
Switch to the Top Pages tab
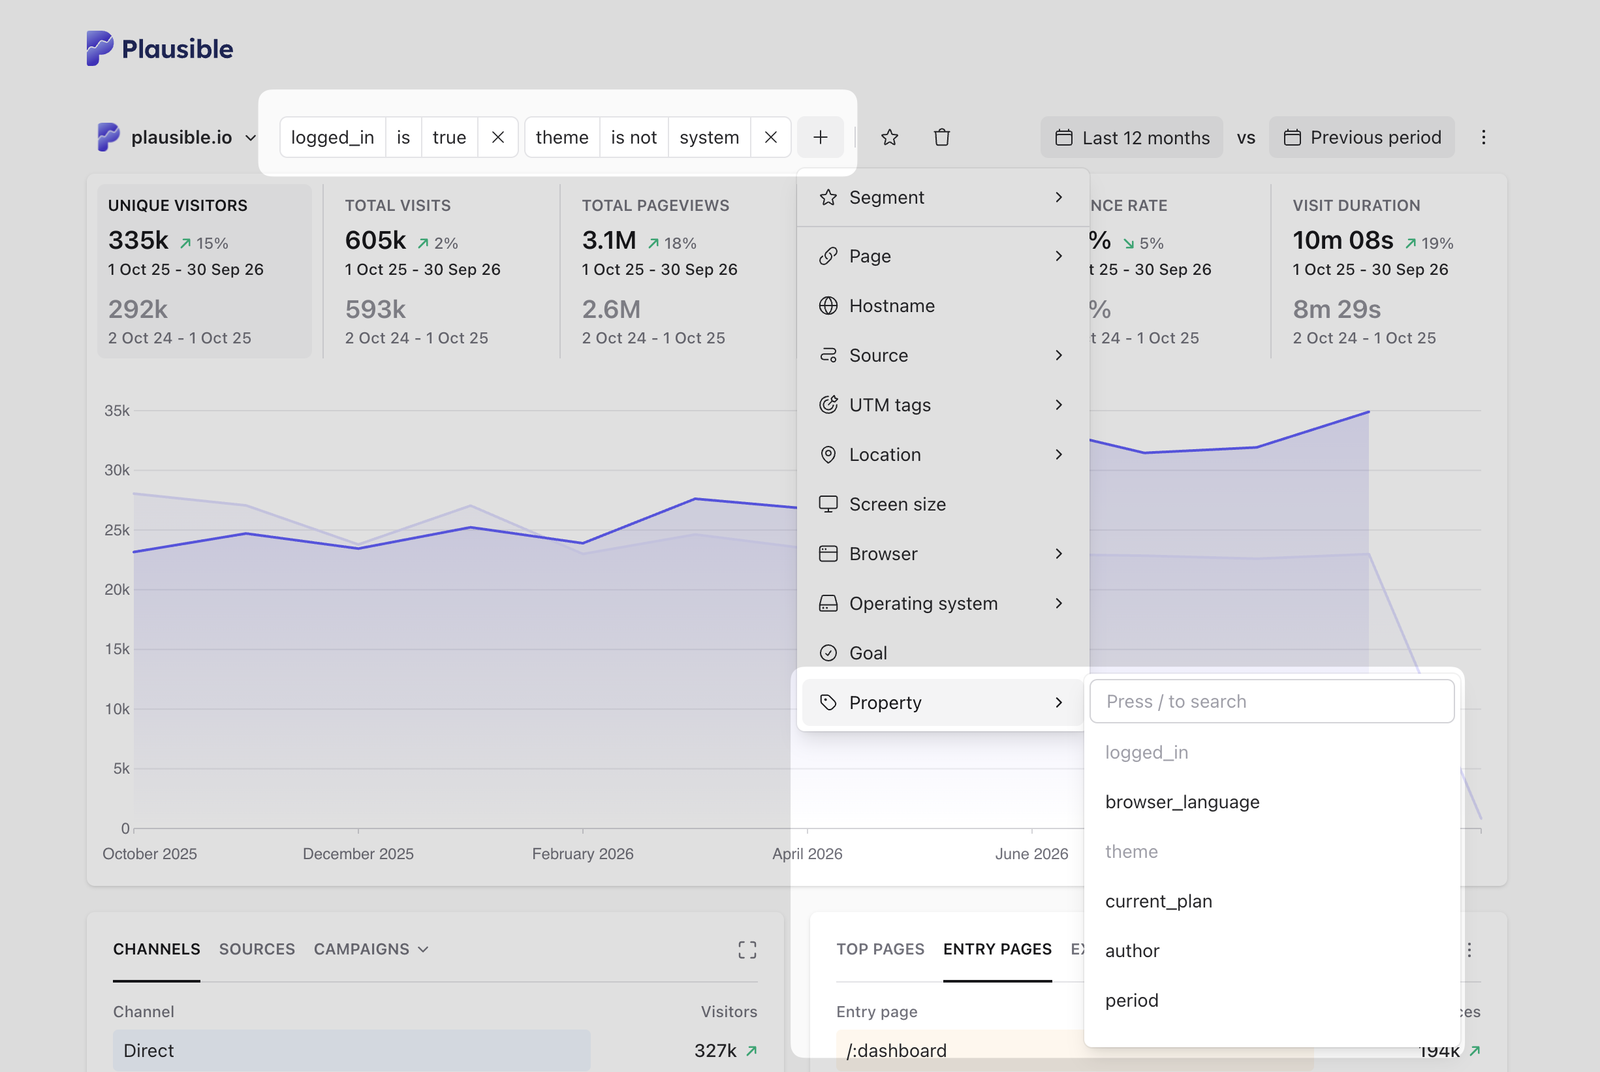pyautogui.click(x=881, y=949)
